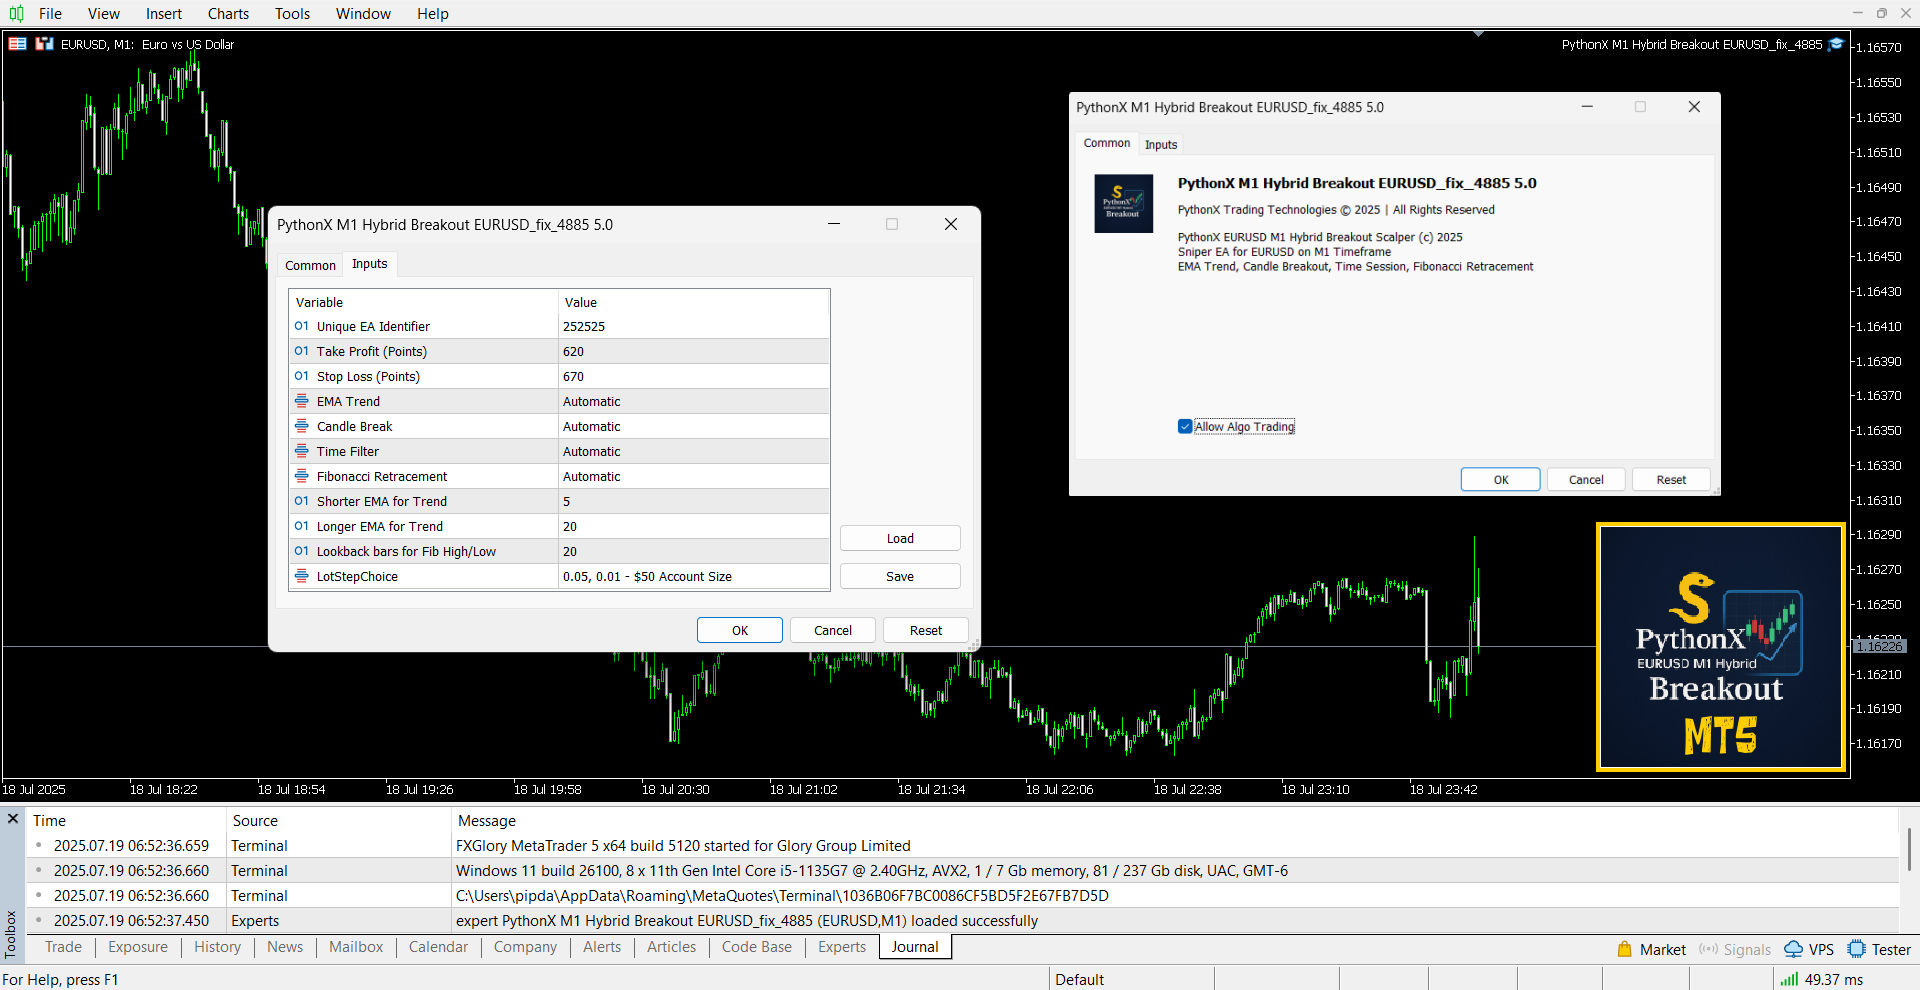Click the connection signal bars in status bar

click(1789, 980)
